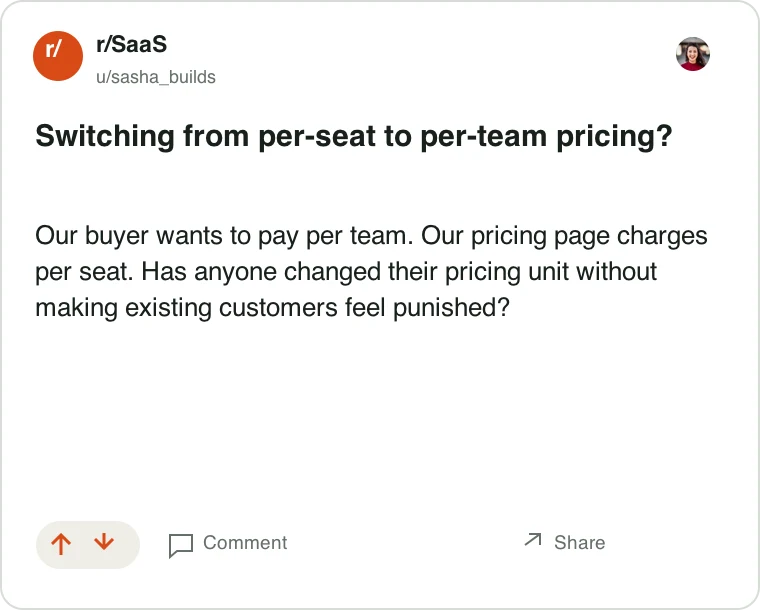Viewport: 760px width, 610px height.
Task: Click the body line starting 'per seat. Has anyone'
Action: (346, 272)
